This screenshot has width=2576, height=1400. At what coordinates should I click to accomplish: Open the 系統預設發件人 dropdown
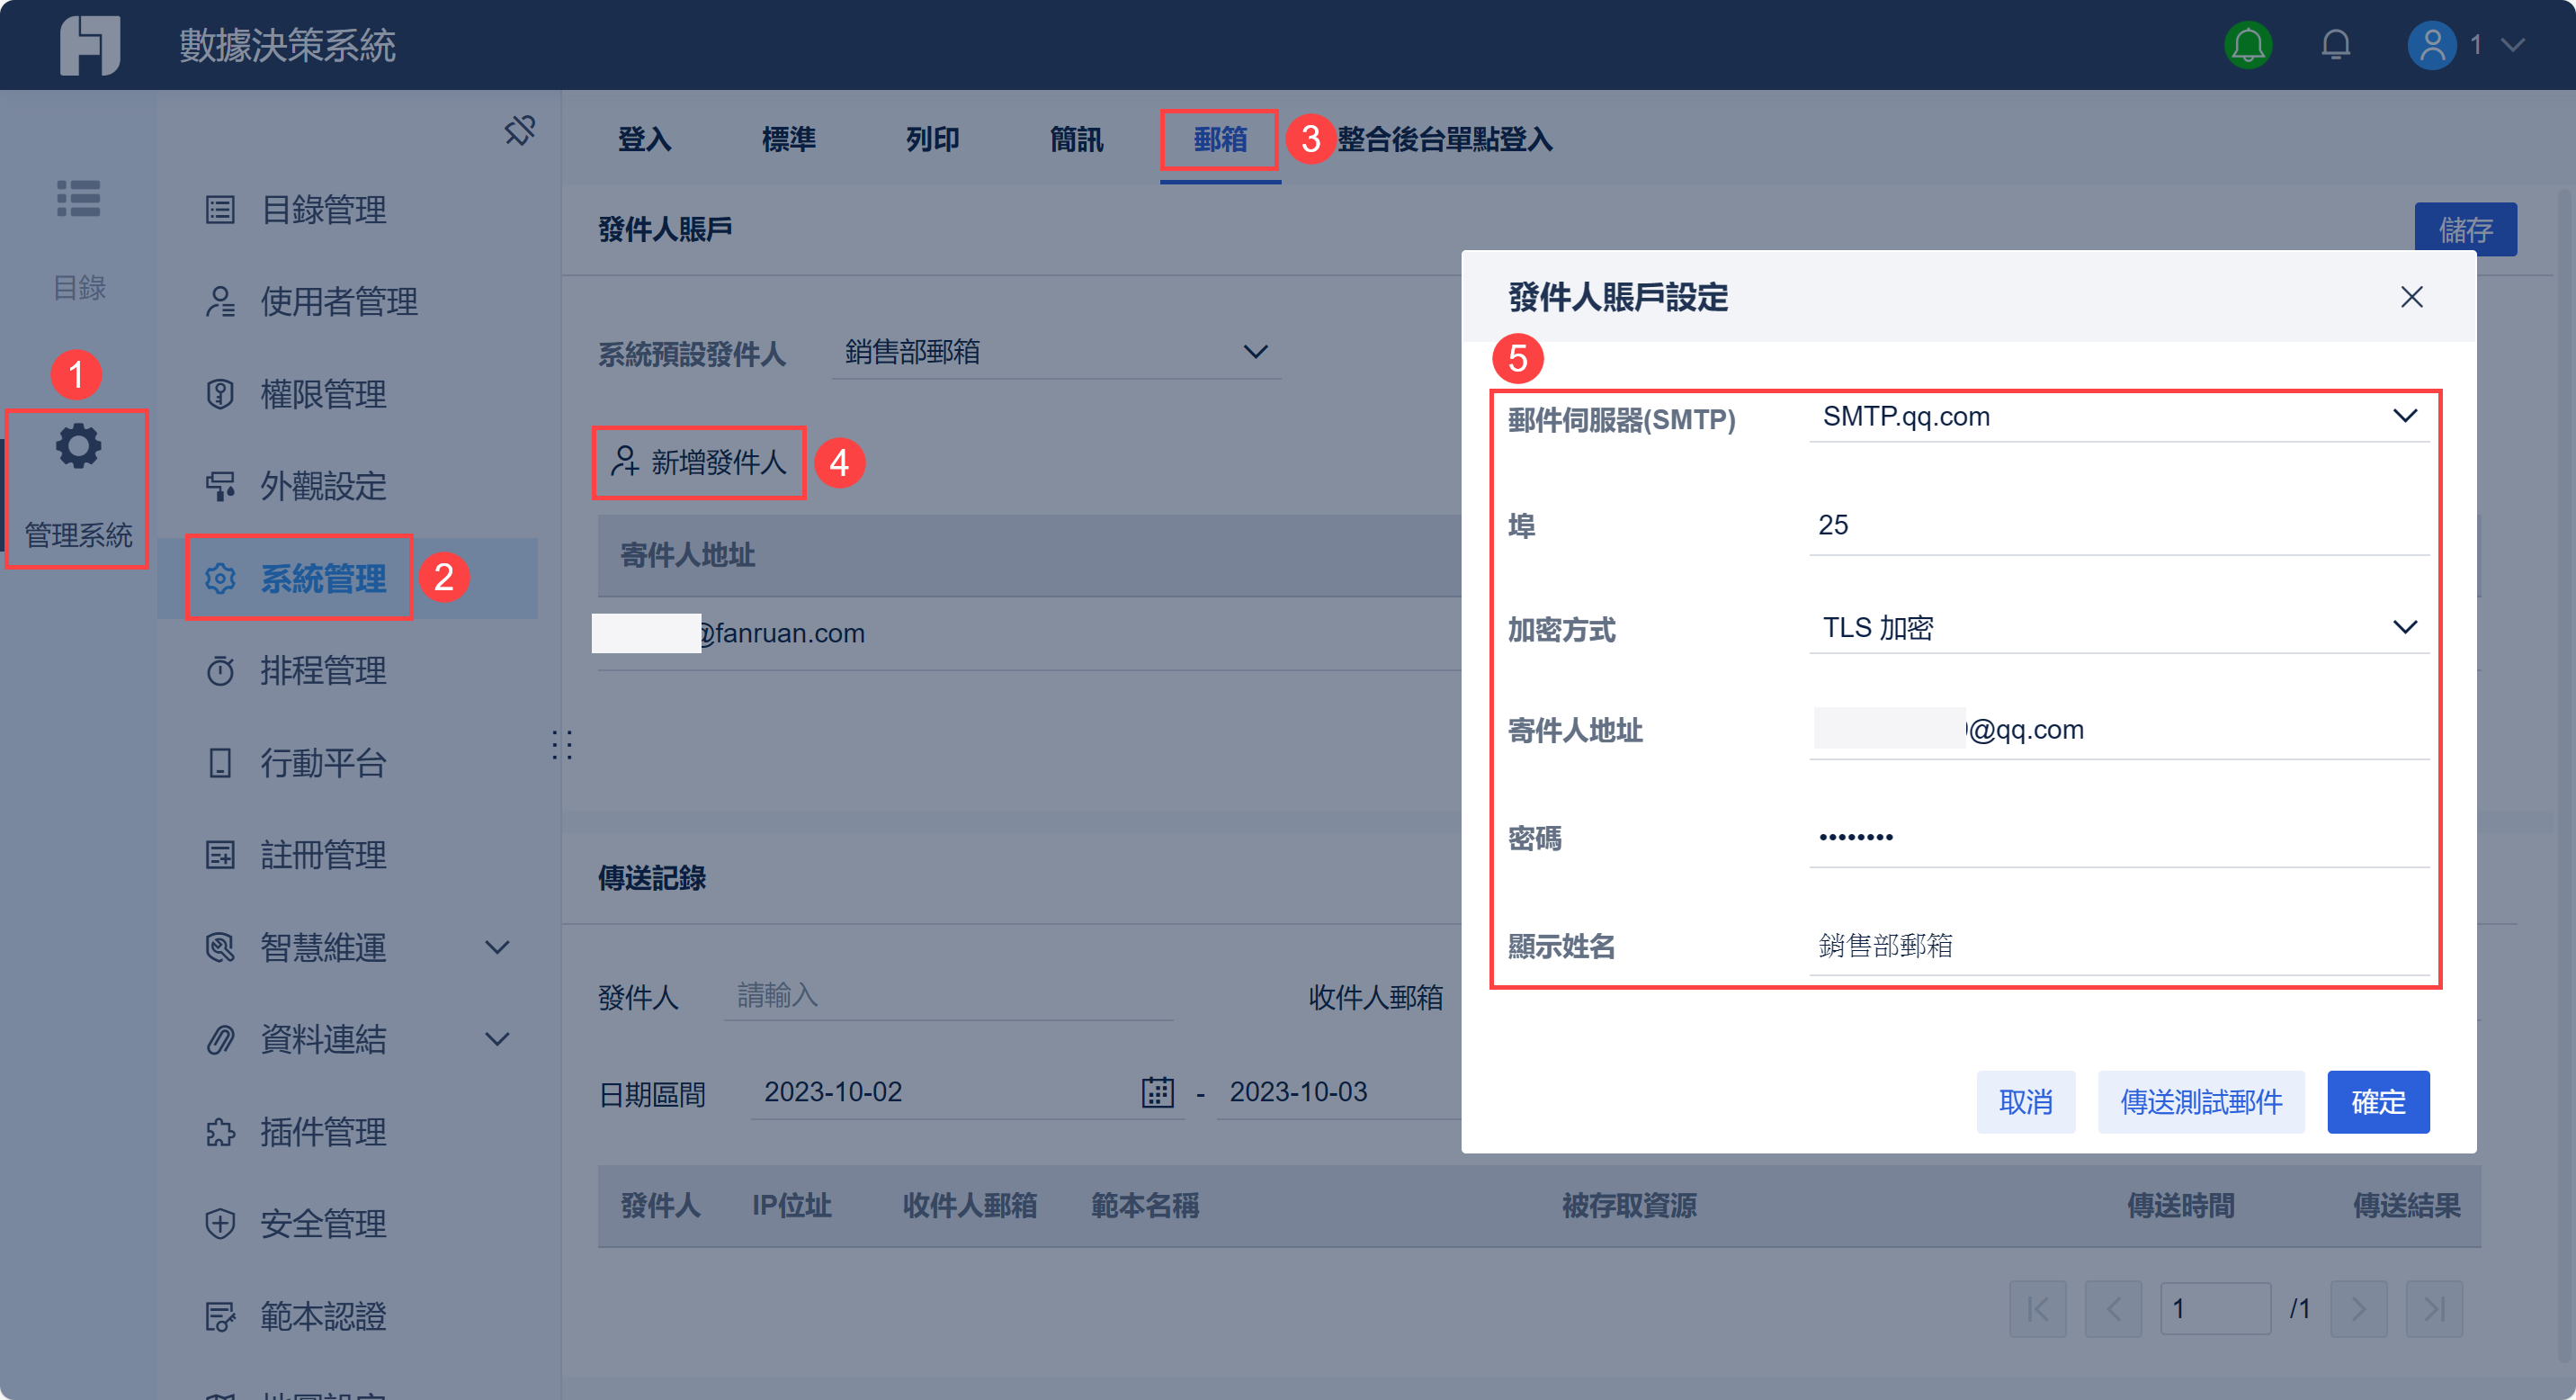[x=1255, y=352]
